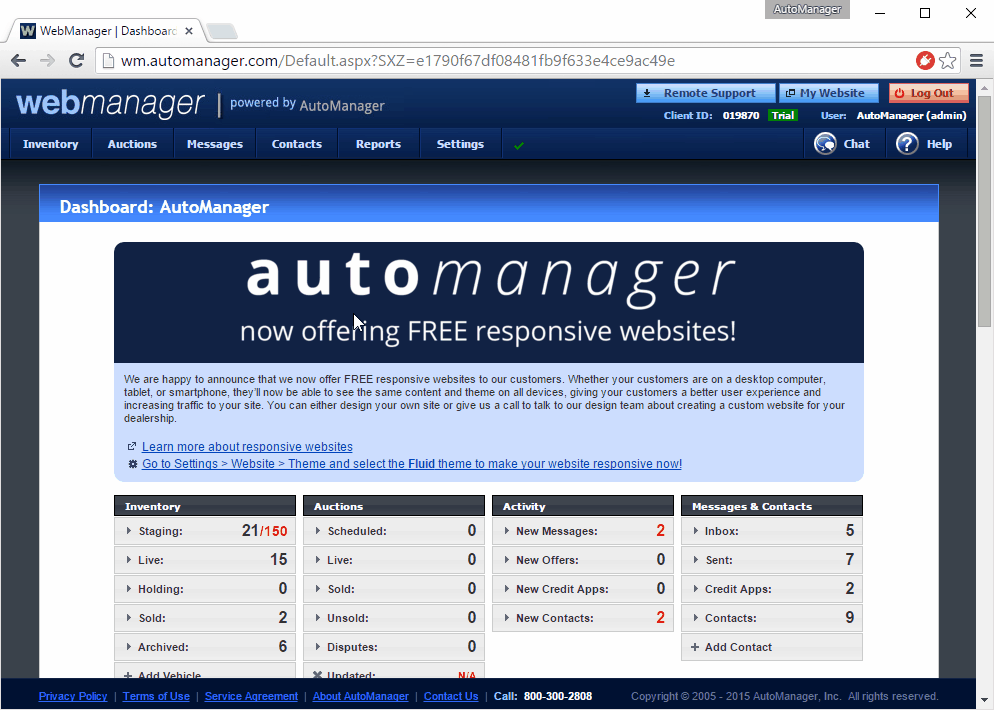Expand New Credit Apps row
Viewport: 994px width, 710px height.
(x=583, y=589)
